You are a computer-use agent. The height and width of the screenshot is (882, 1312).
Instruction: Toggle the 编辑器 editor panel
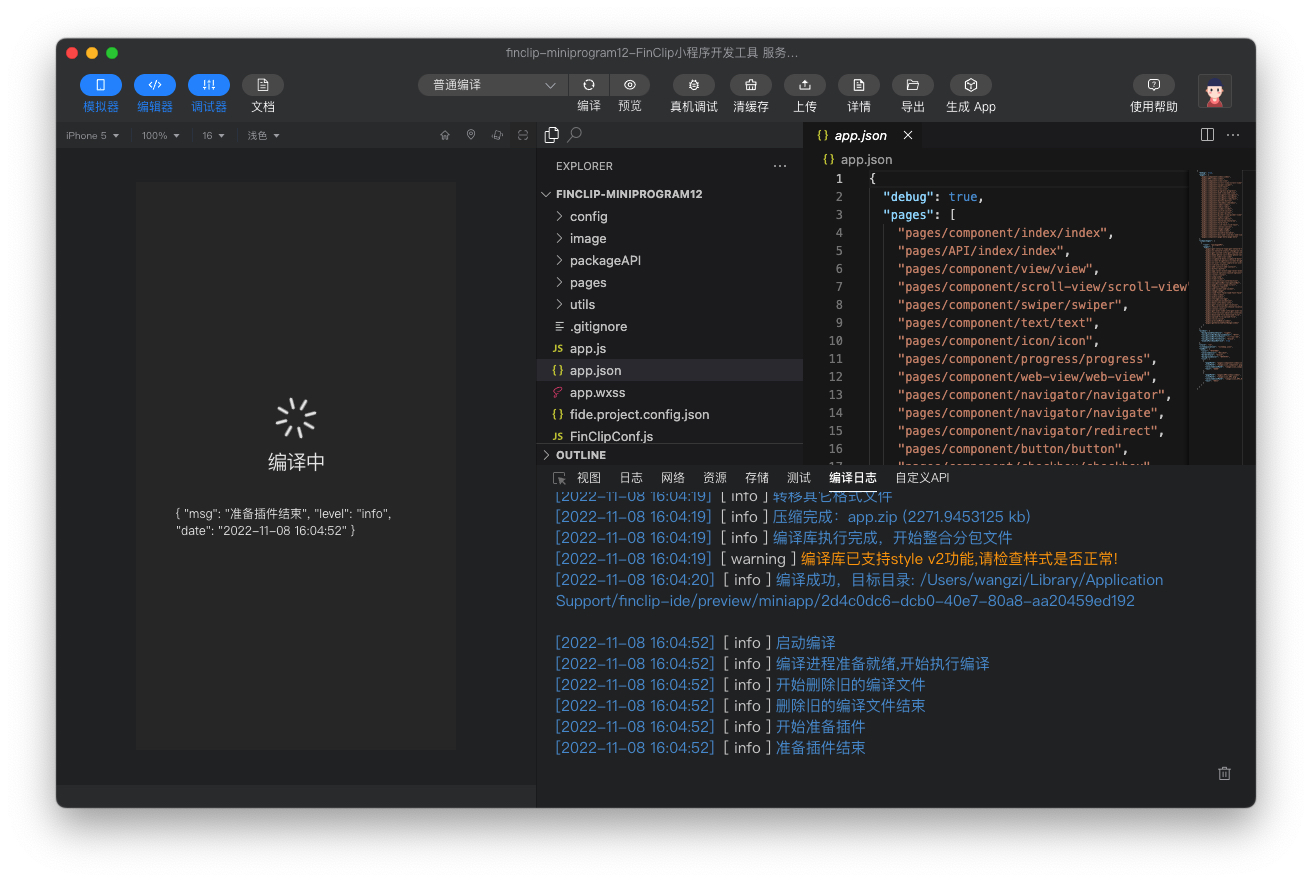coord(155,86)
